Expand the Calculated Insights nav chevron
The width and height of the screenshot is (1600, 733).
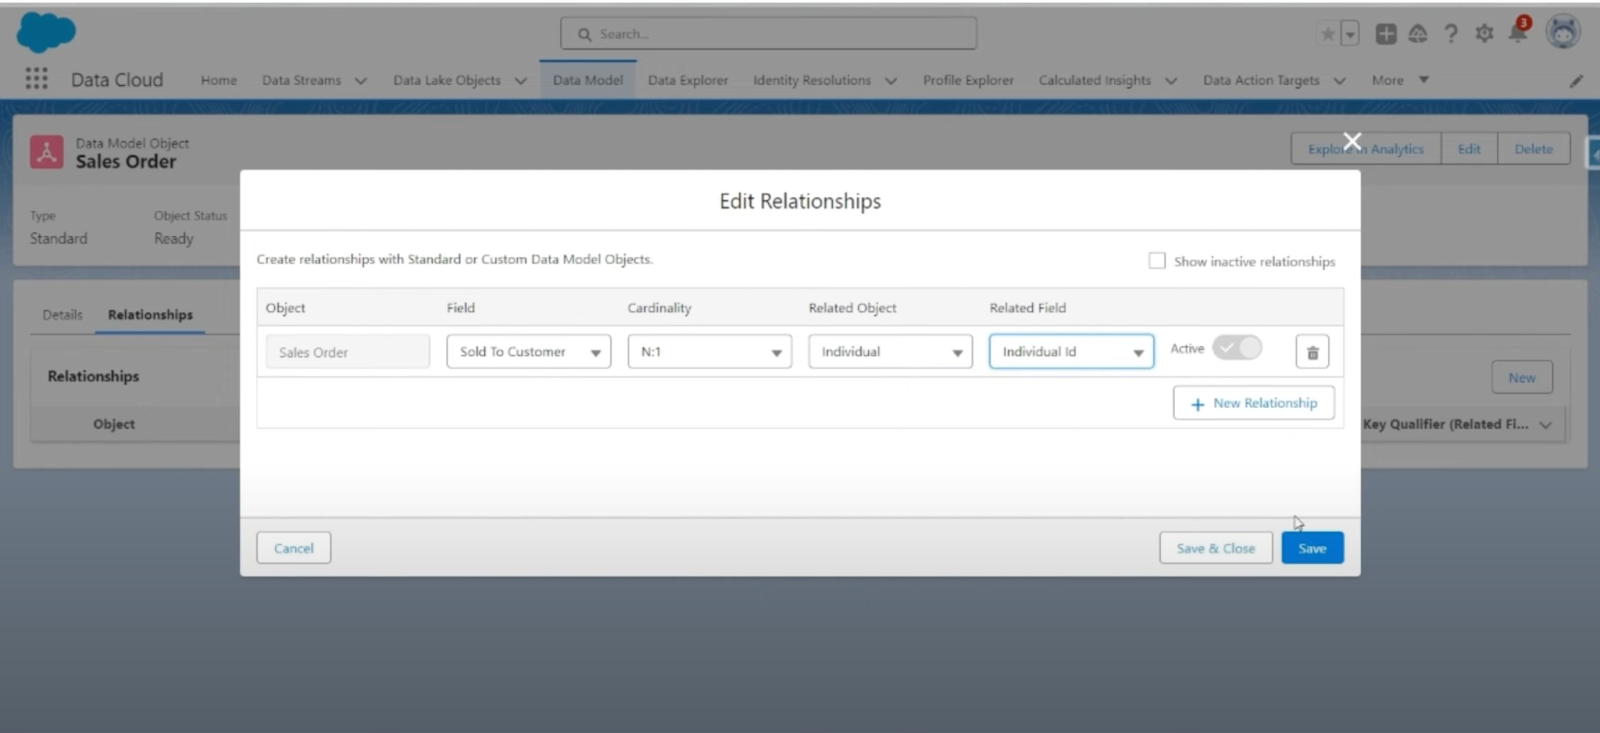coord(1171,81)
